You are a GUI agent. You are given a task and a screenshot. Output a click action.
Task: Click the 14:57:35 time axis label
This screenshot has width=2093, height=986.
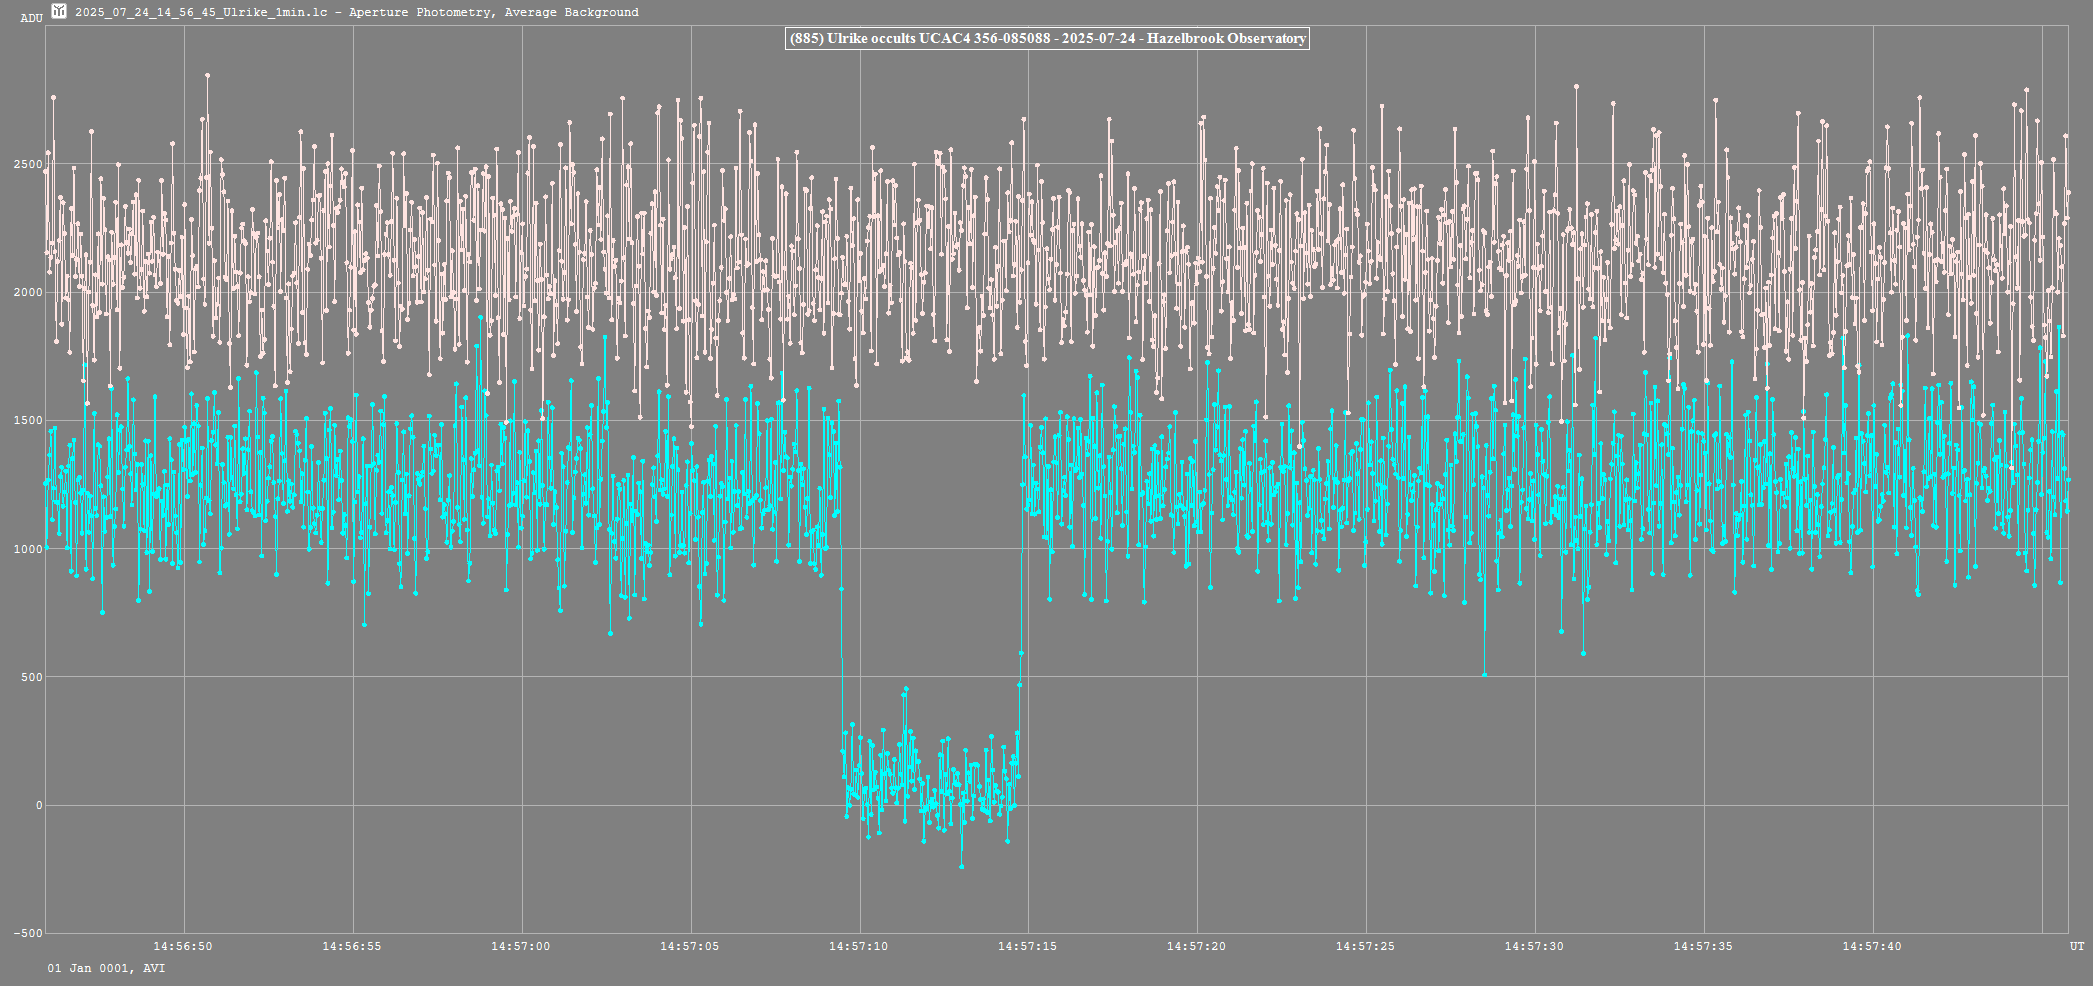1703,946
